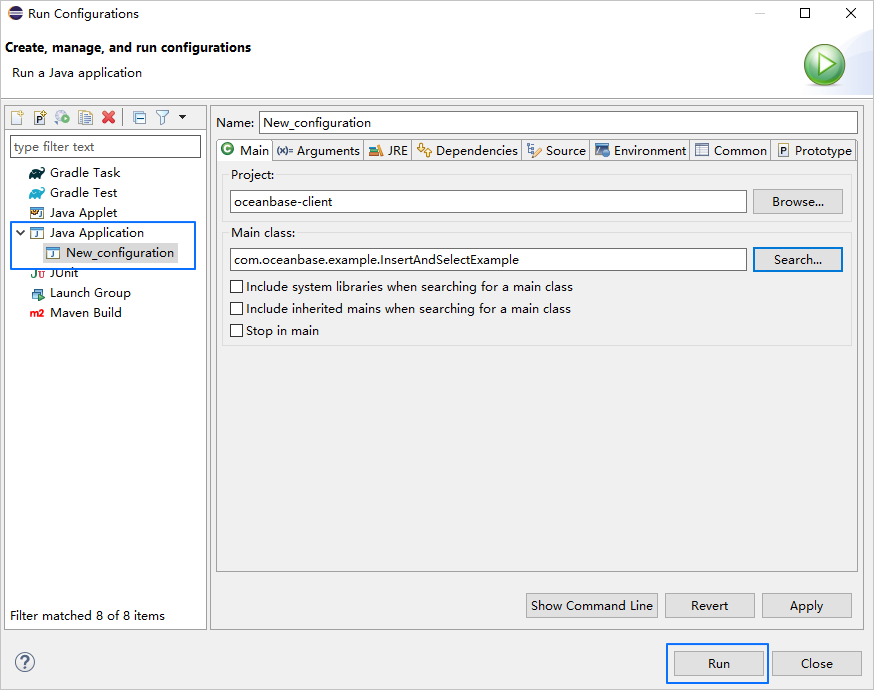The width and height of the screenshot is (874, 690).
Task: Select the Gradle Task configuration type
Action: coord(84,173)
